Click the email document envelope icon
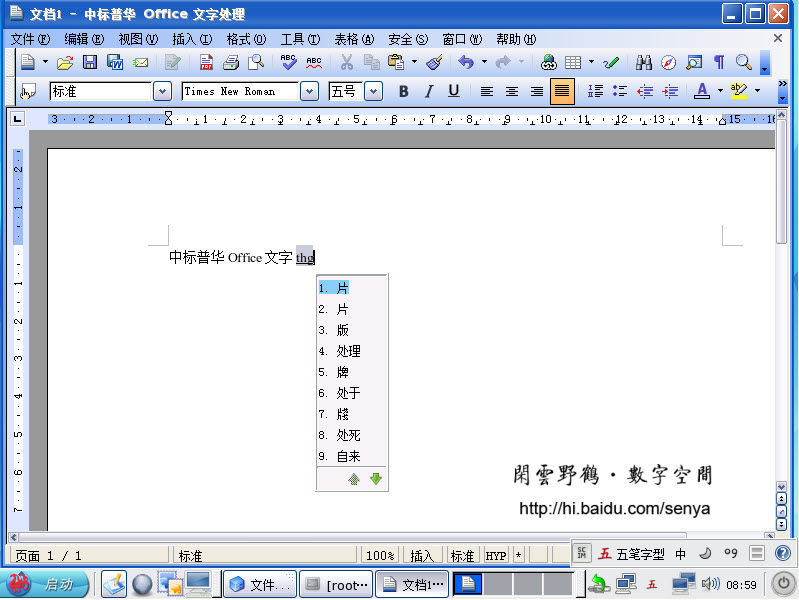 pos(140,62)
